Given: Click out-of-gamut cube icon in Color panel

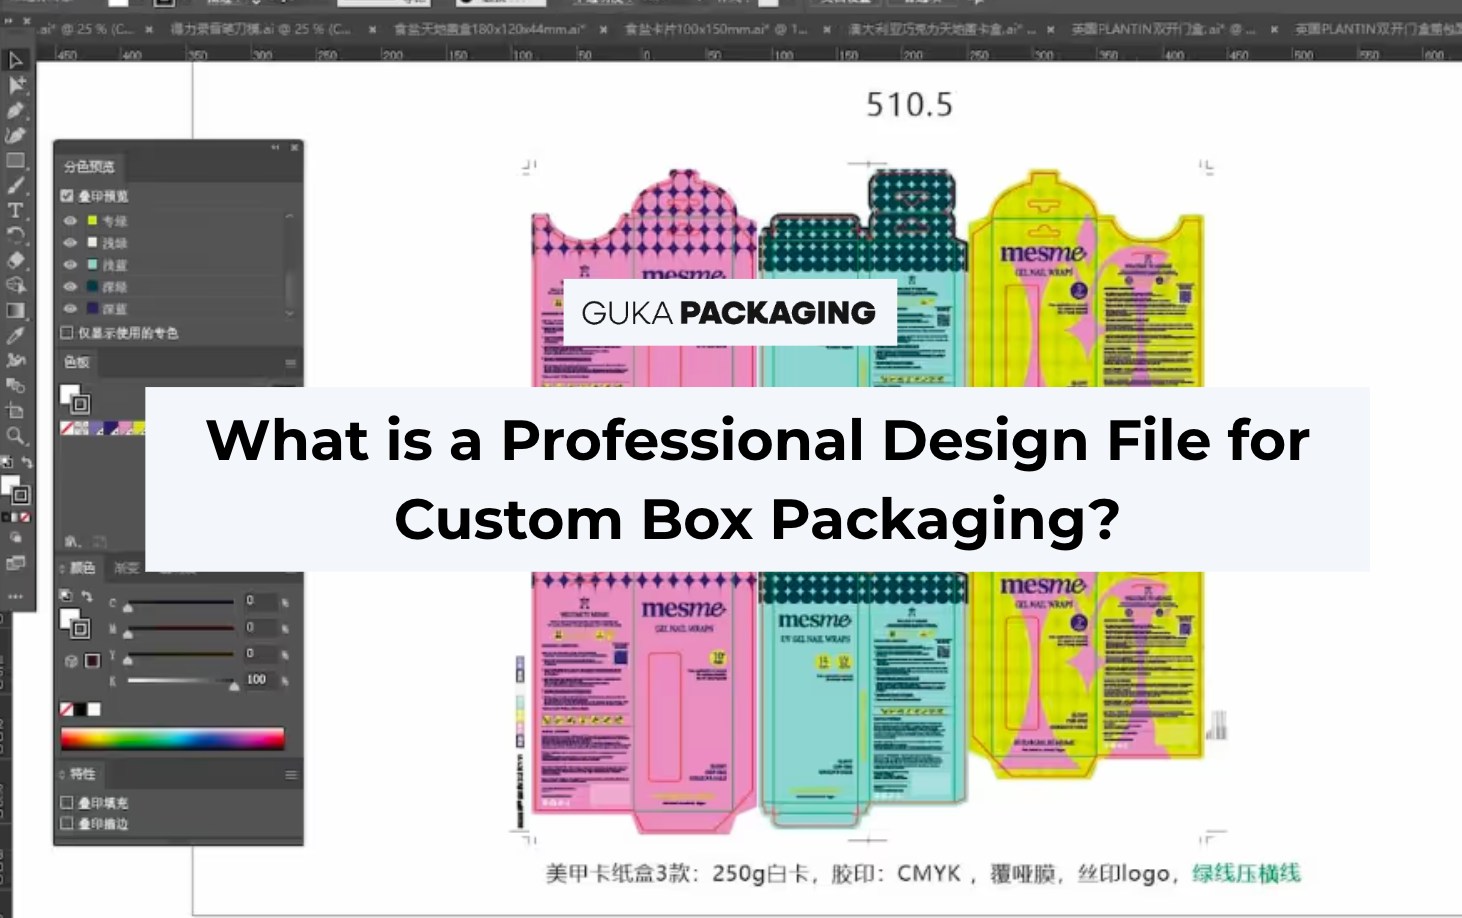Looking at the screenshot, I should pos(71,661).
